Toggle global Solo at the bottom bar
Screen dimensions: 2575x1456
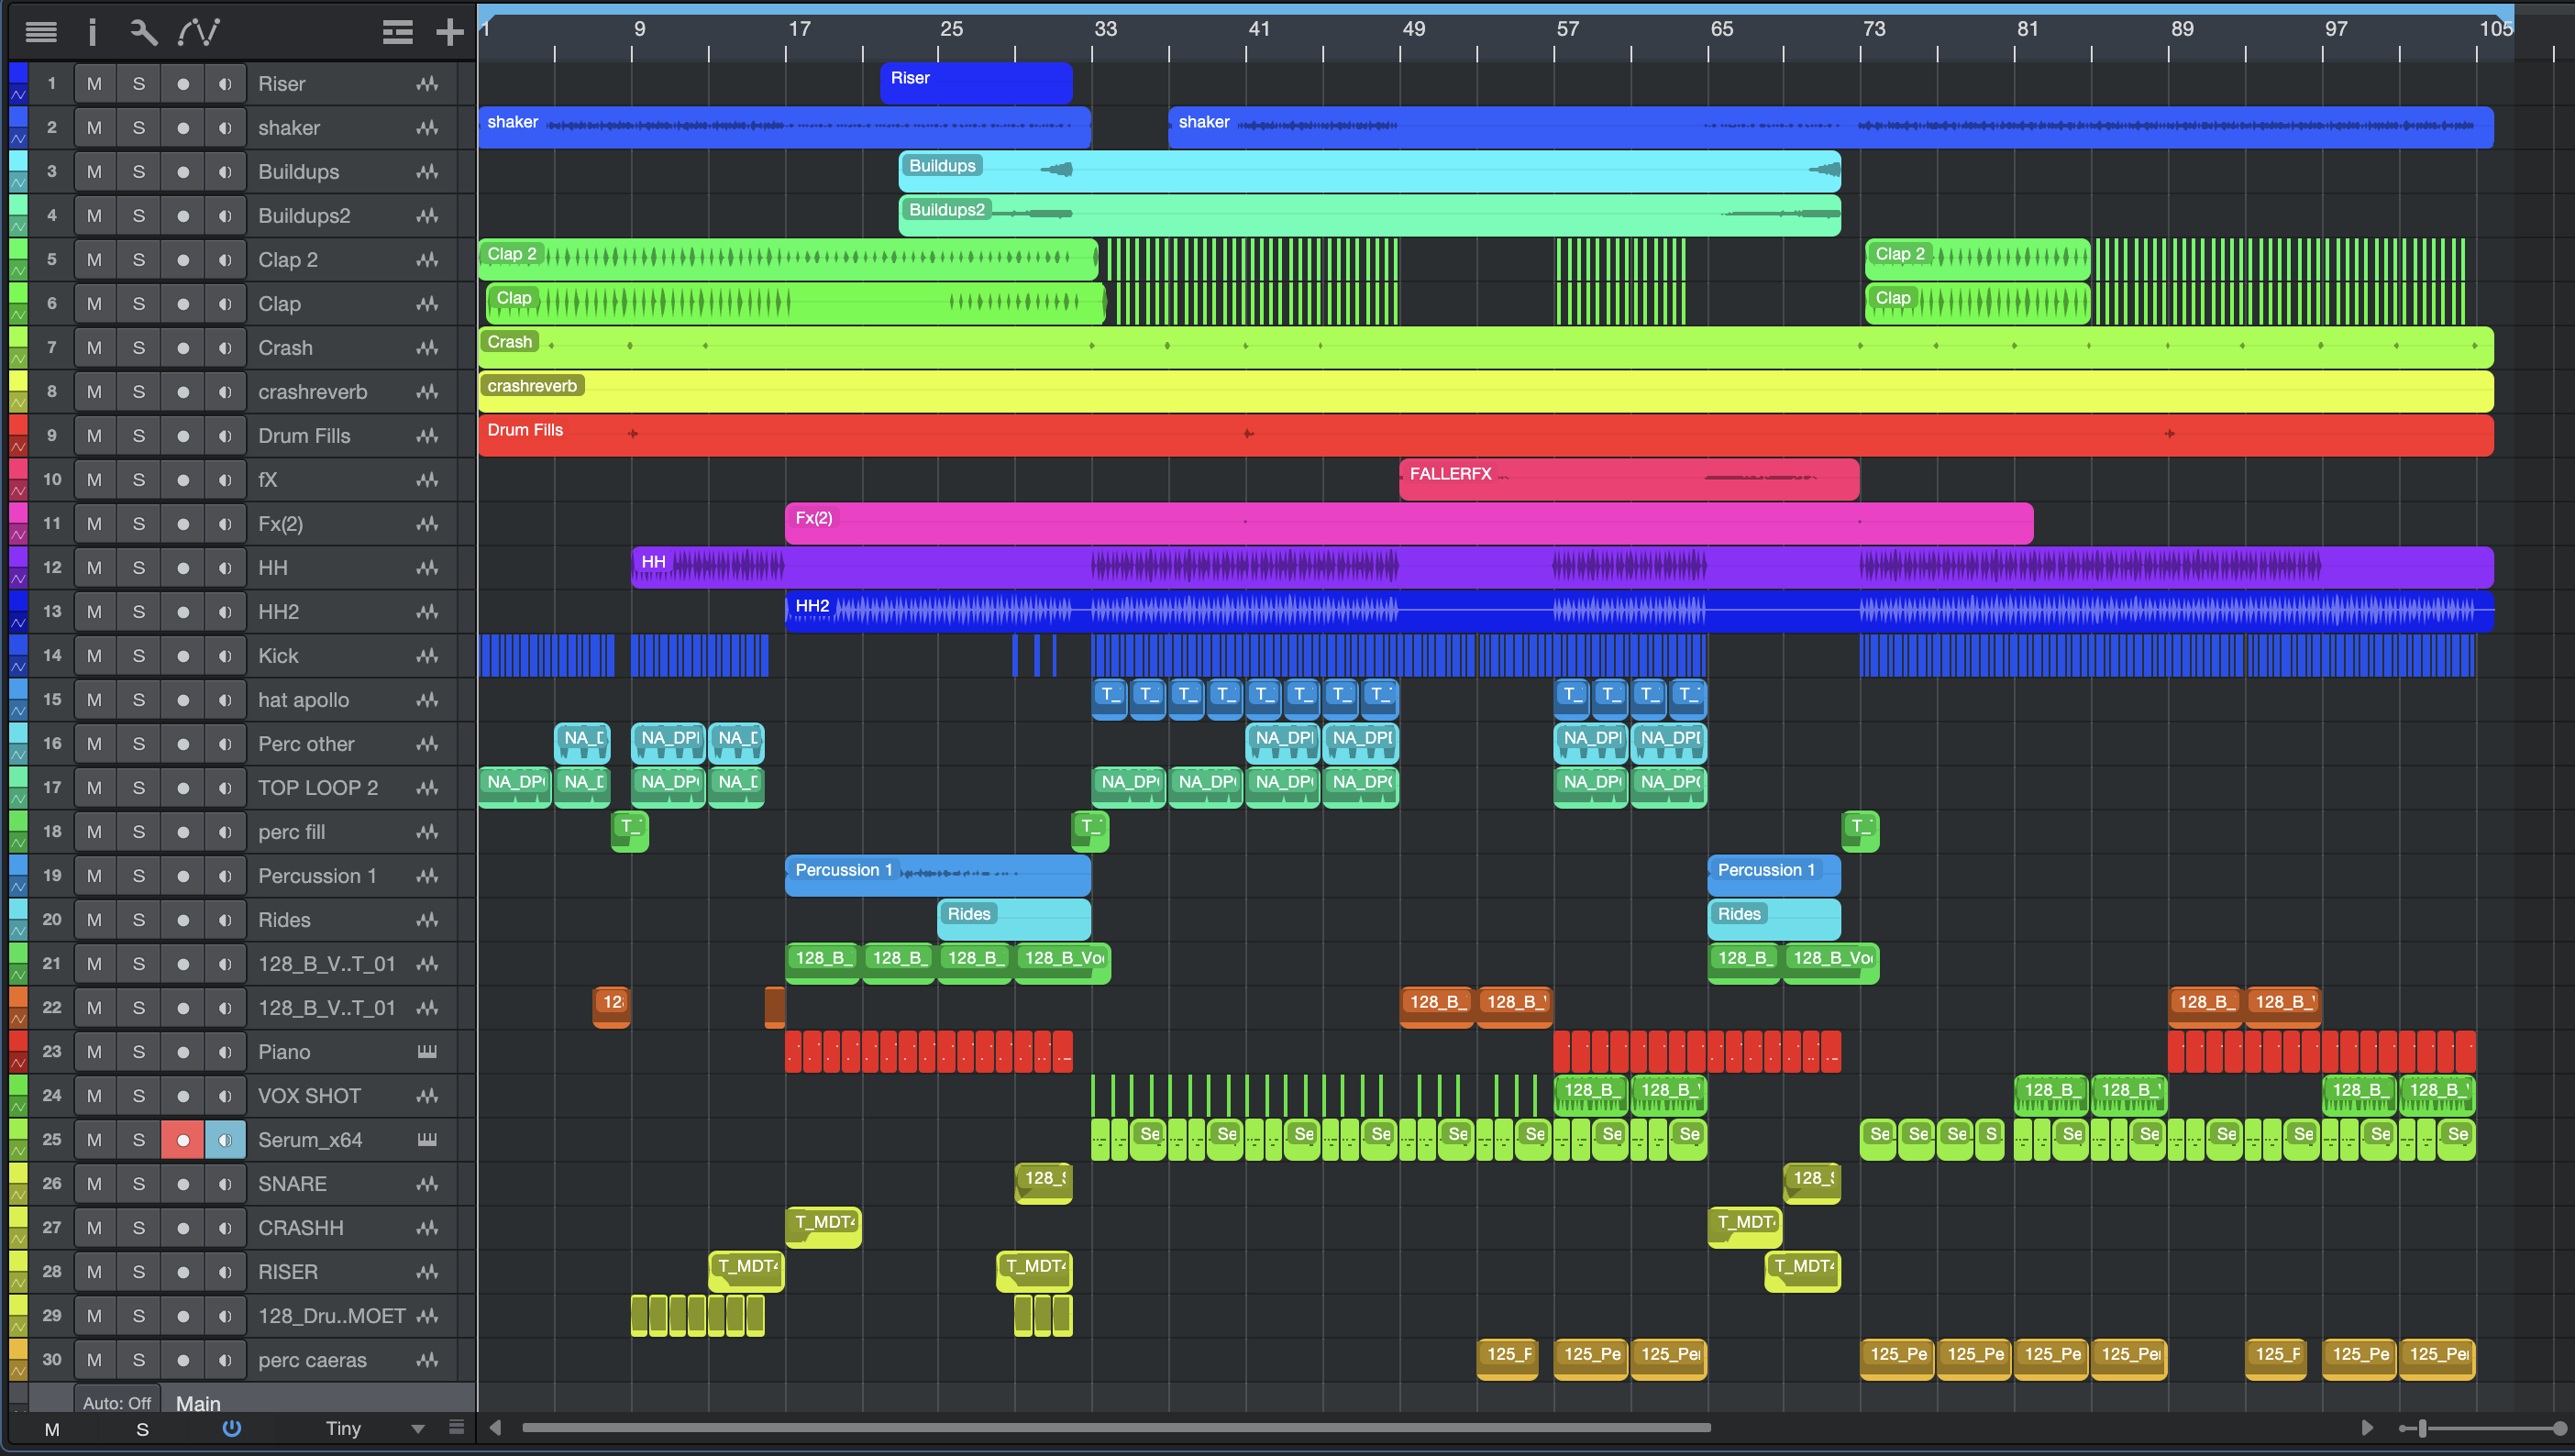coord(142,1429)
